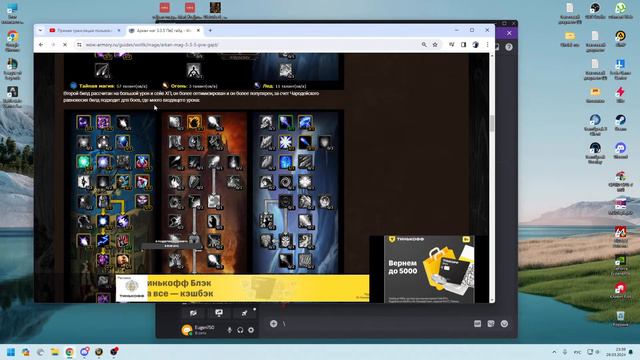Toggle Discord camera button
This screenshot has width=640, height=360.
193,313
